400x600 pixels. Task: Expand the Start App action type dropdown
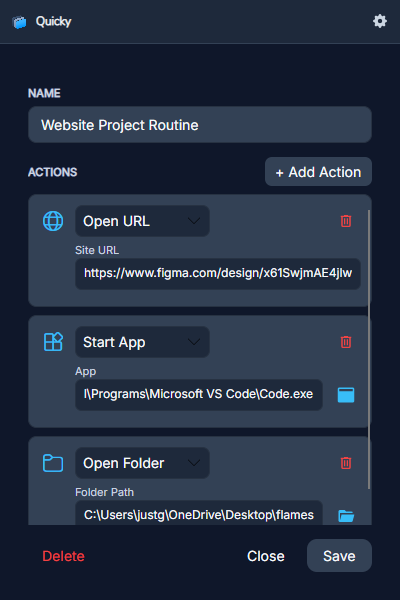click(x=142, y=342)
